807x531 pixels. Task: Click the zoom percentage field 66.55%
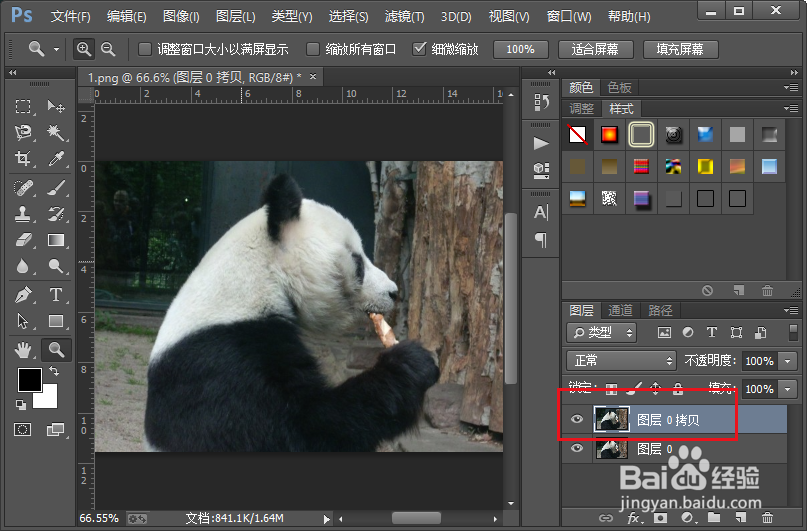pyautogui.click(x=99, y=518)
